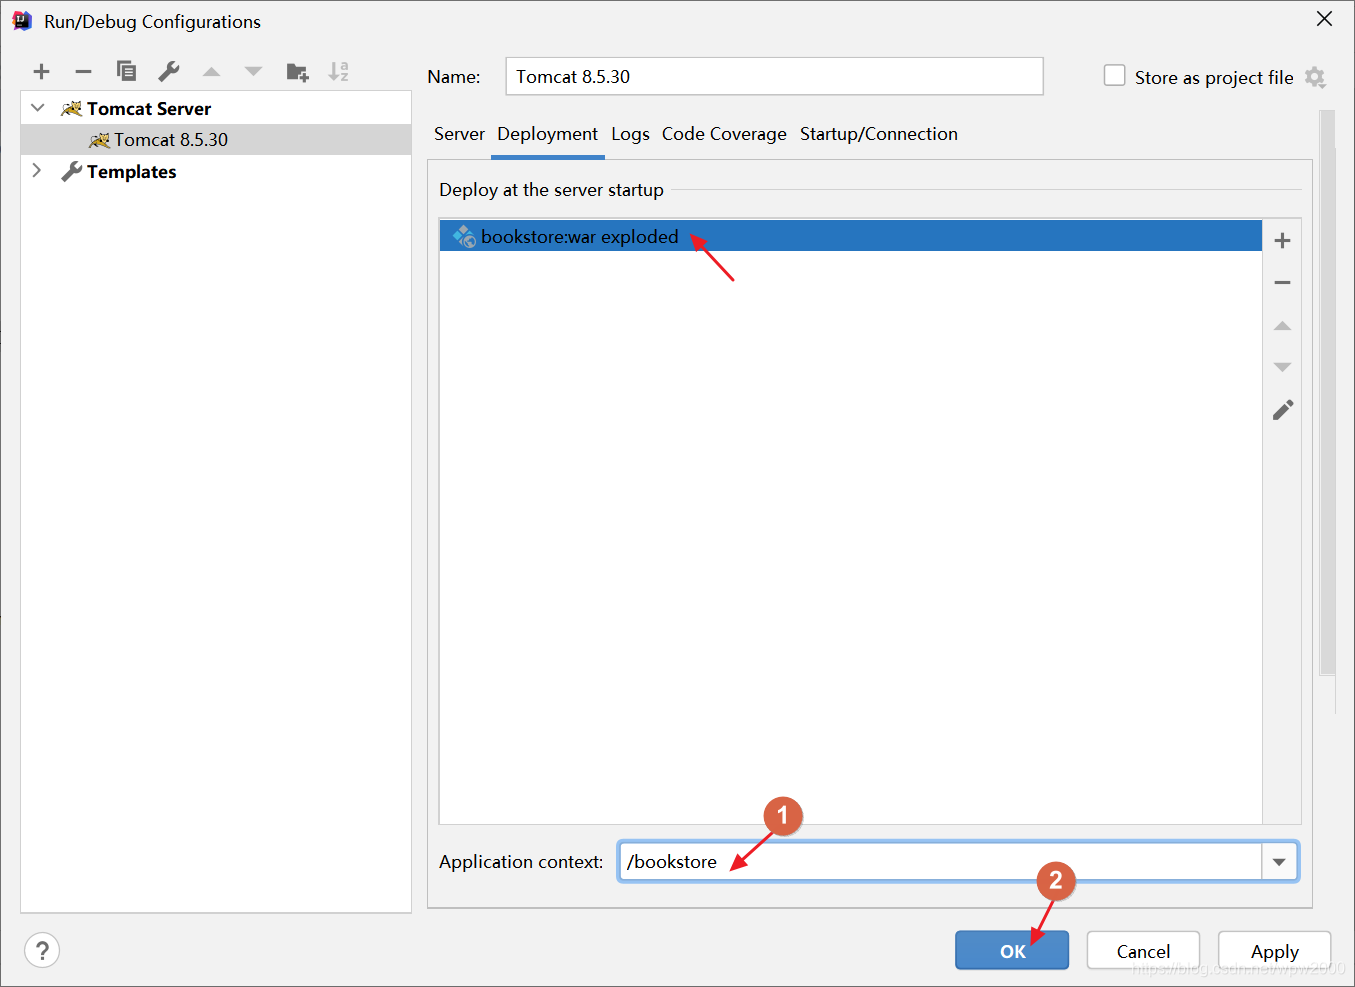Viewport: 1355px width, 987px height.
Task: Remove the selected configuration with minus icon
Action: tap(84, 71)
